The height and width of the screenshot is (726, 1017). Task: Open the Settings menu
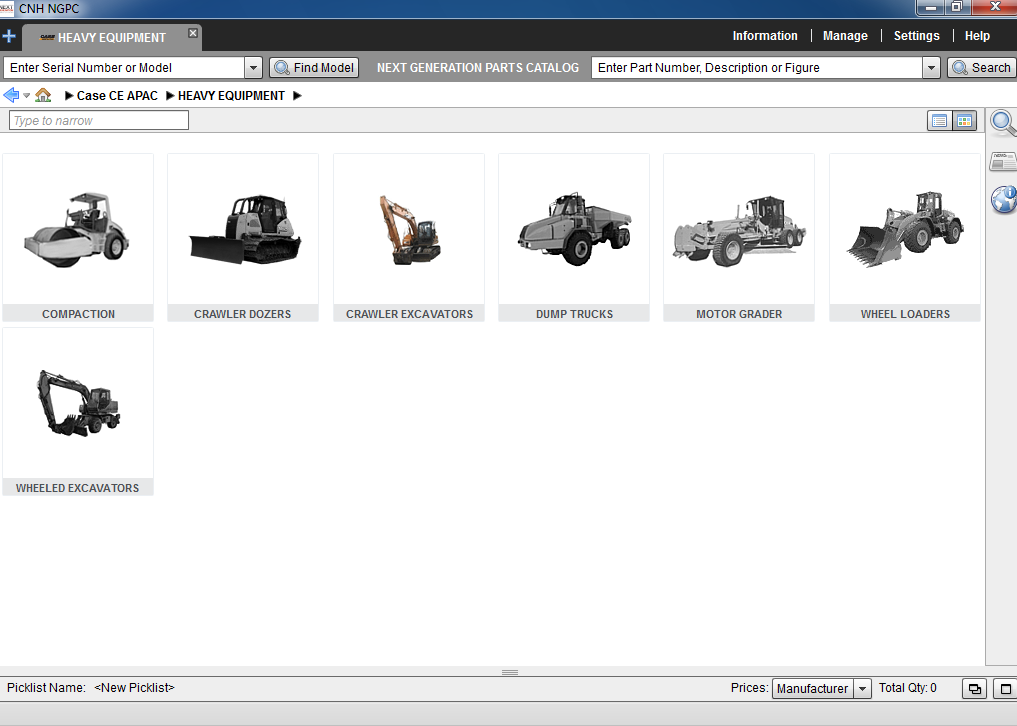916,36
